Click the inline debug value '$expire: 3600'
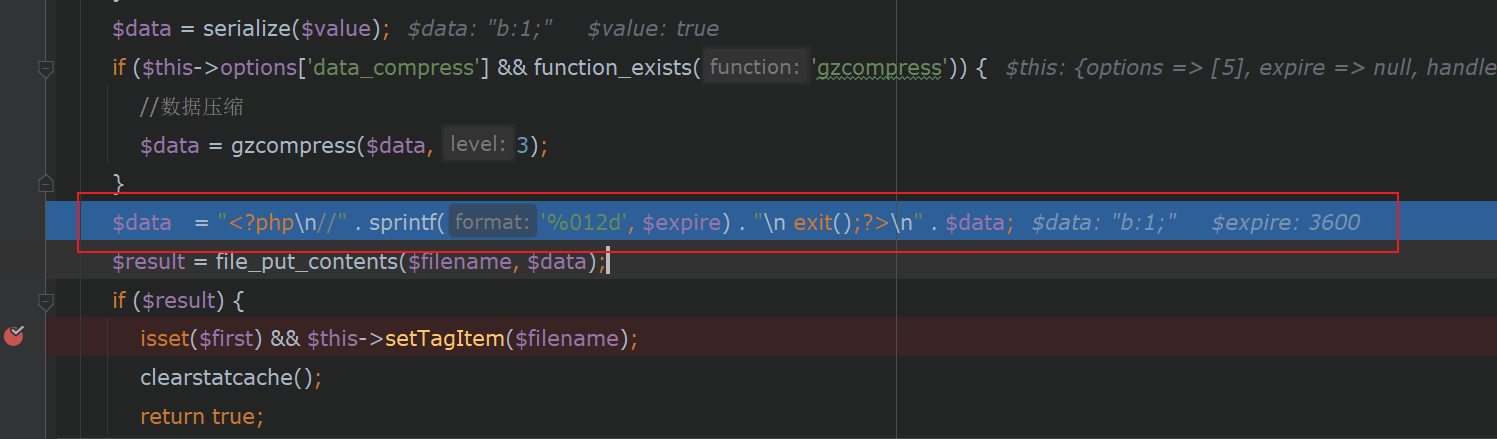The height and width of the screenshot is (439, 1497). [x=1285, y=222]
